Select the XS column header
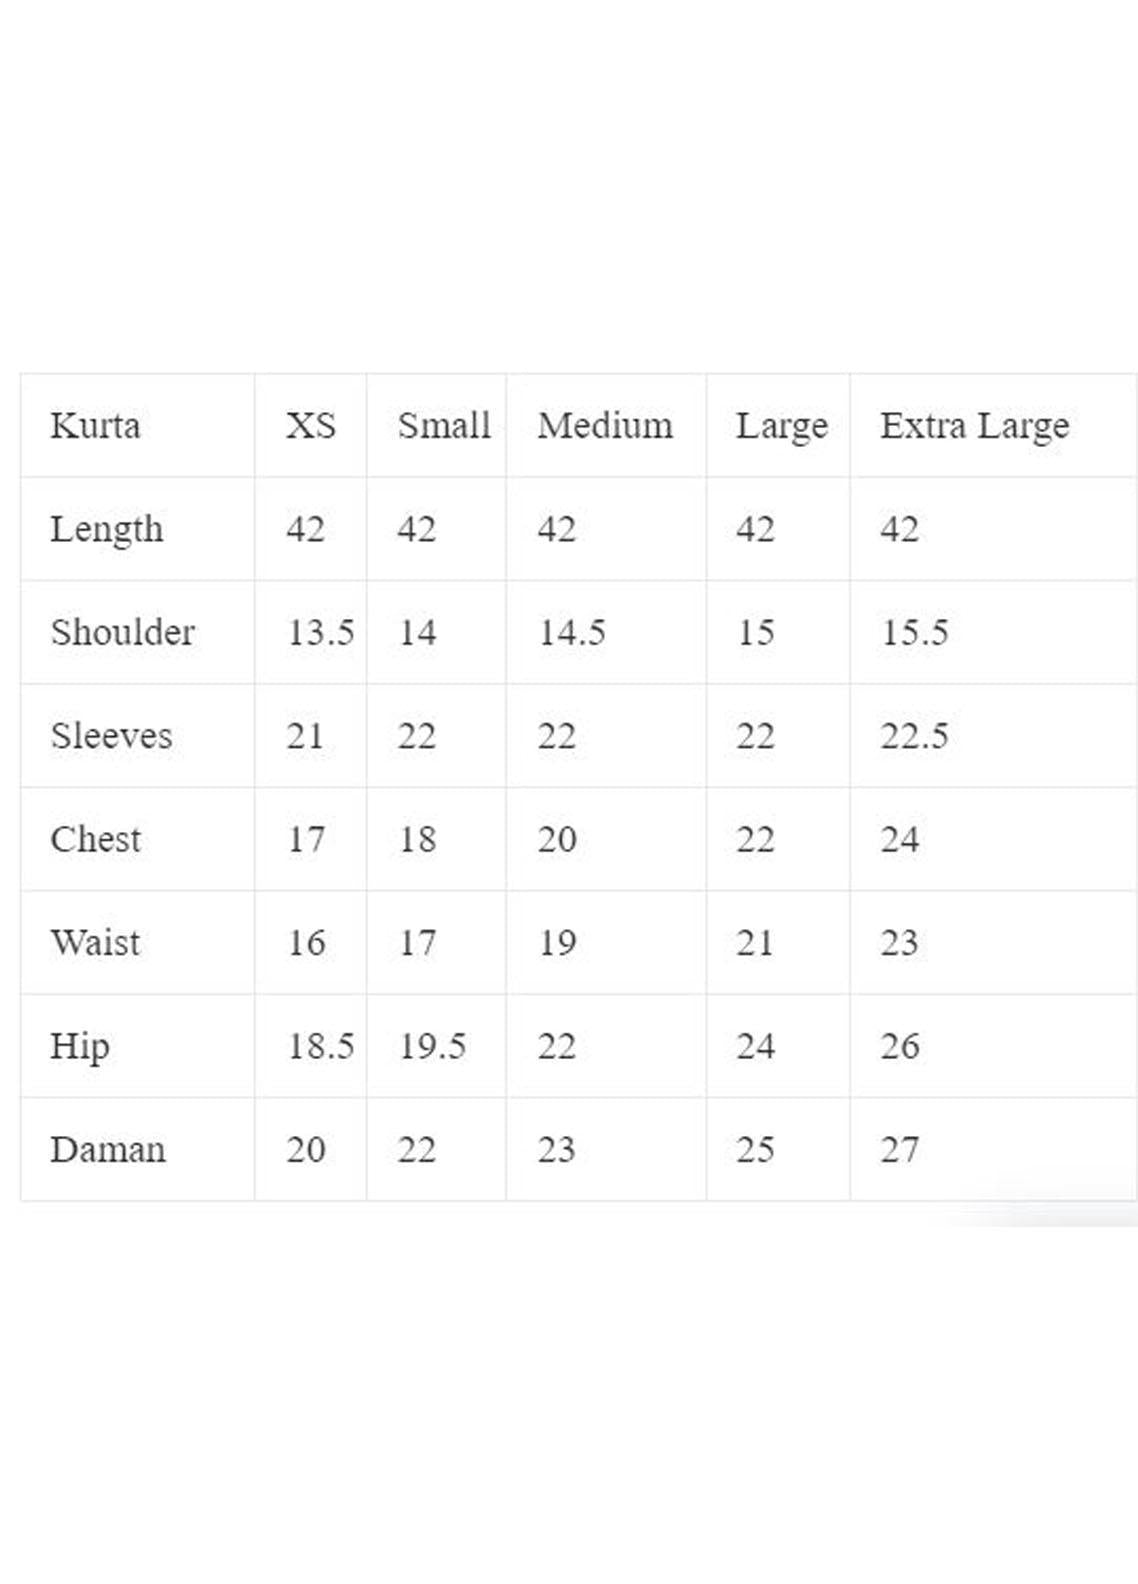Viewport: 1138px width, 1584px height. click(310, 426)
